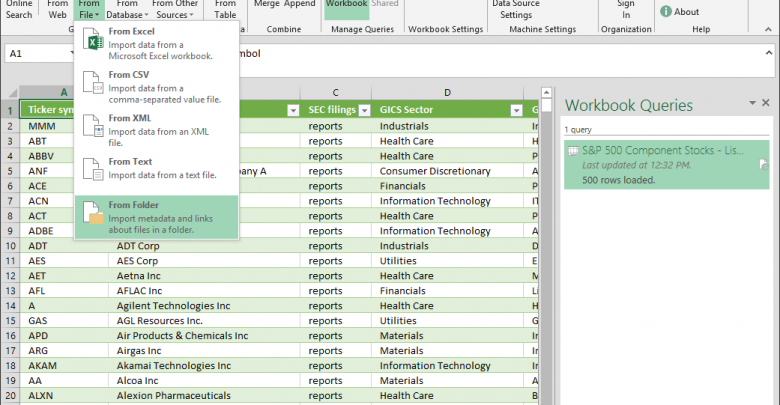Click the "1 query" count label

[x=578, y=129]
